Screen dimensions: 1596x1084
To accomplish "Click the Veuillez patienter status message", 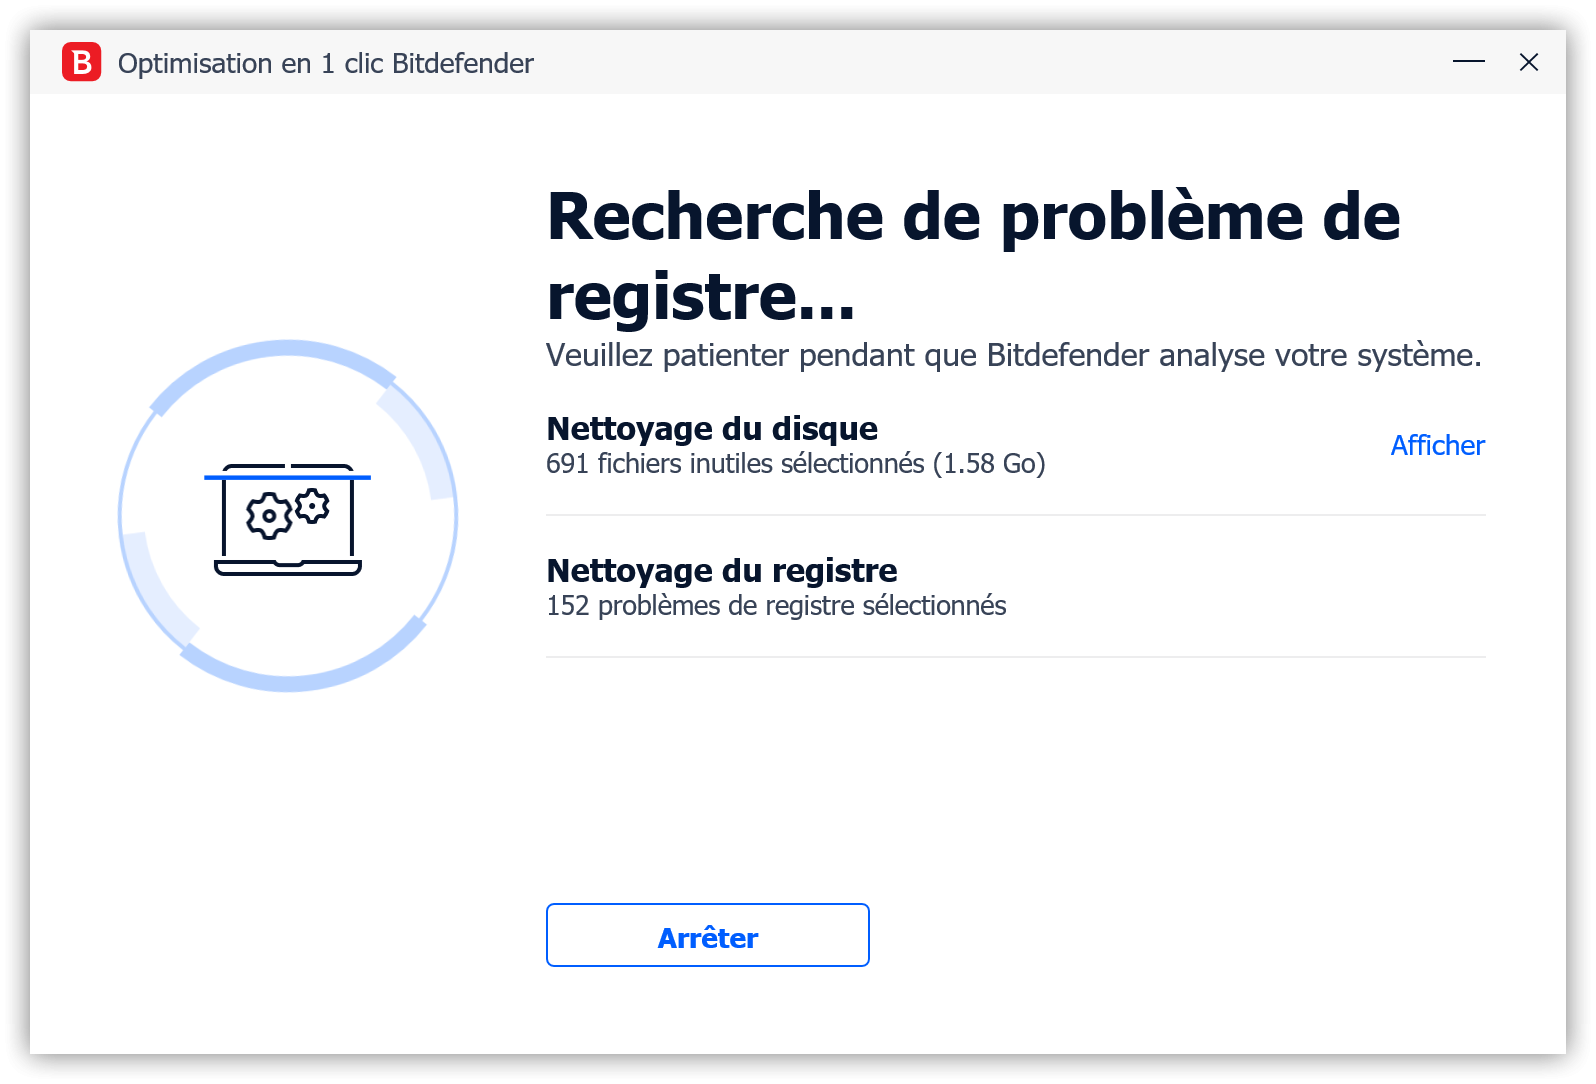I will [1013, 355].
